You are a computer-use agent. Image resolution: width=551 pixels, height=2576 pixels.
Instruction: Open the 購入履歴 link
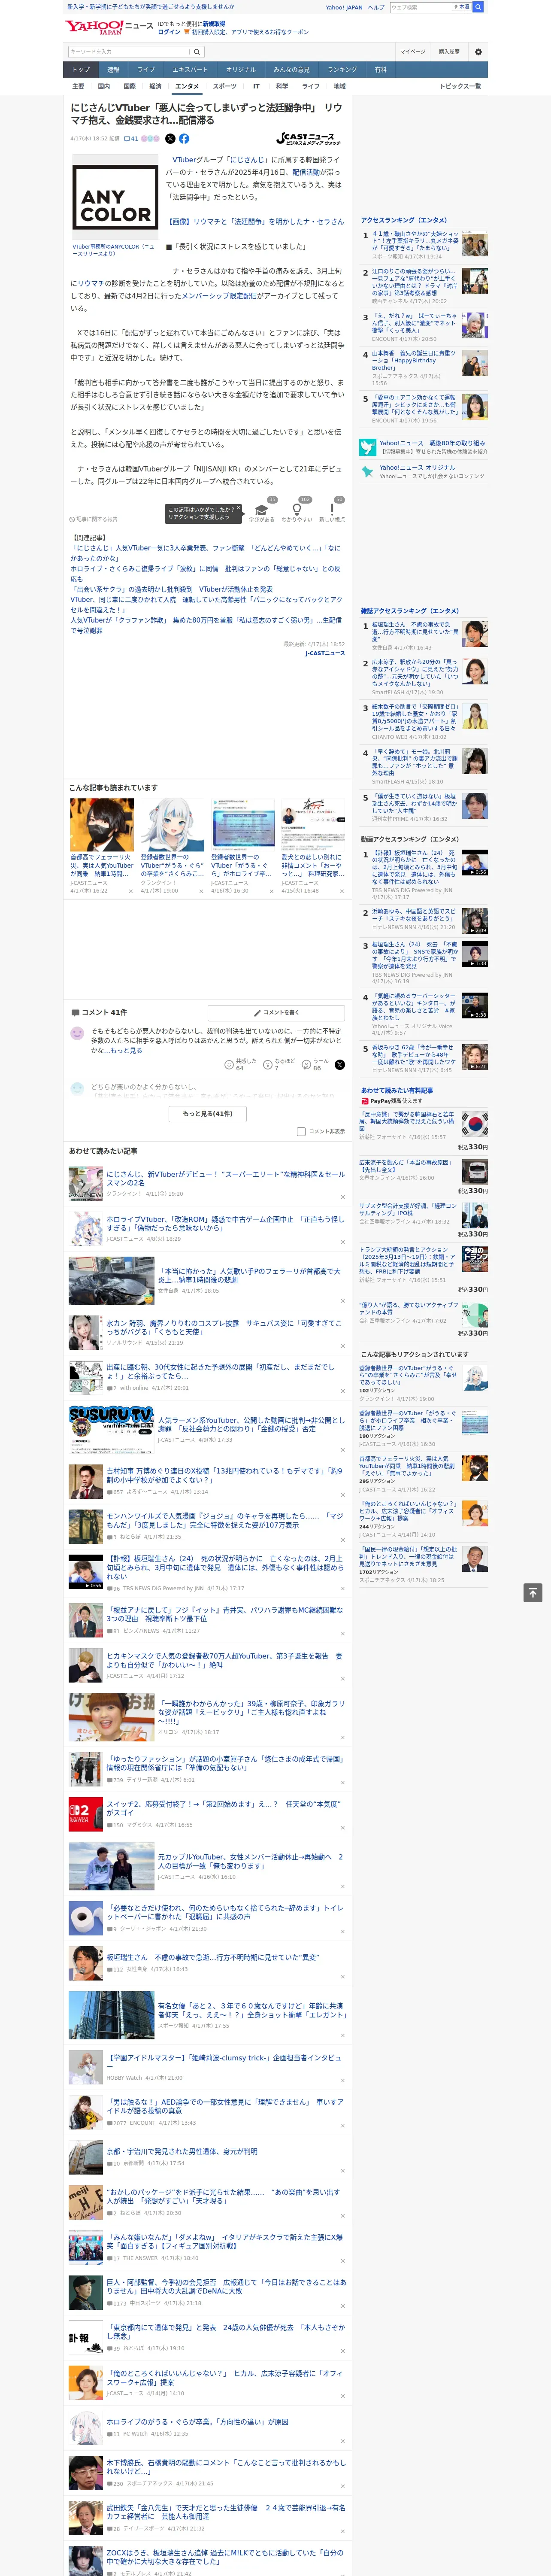(x=449, y=52)
